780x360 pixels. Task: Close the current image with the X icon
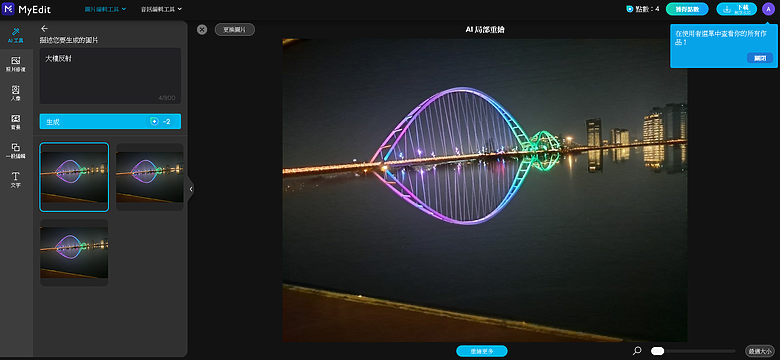pyautogui.click(x=201, y=30)
